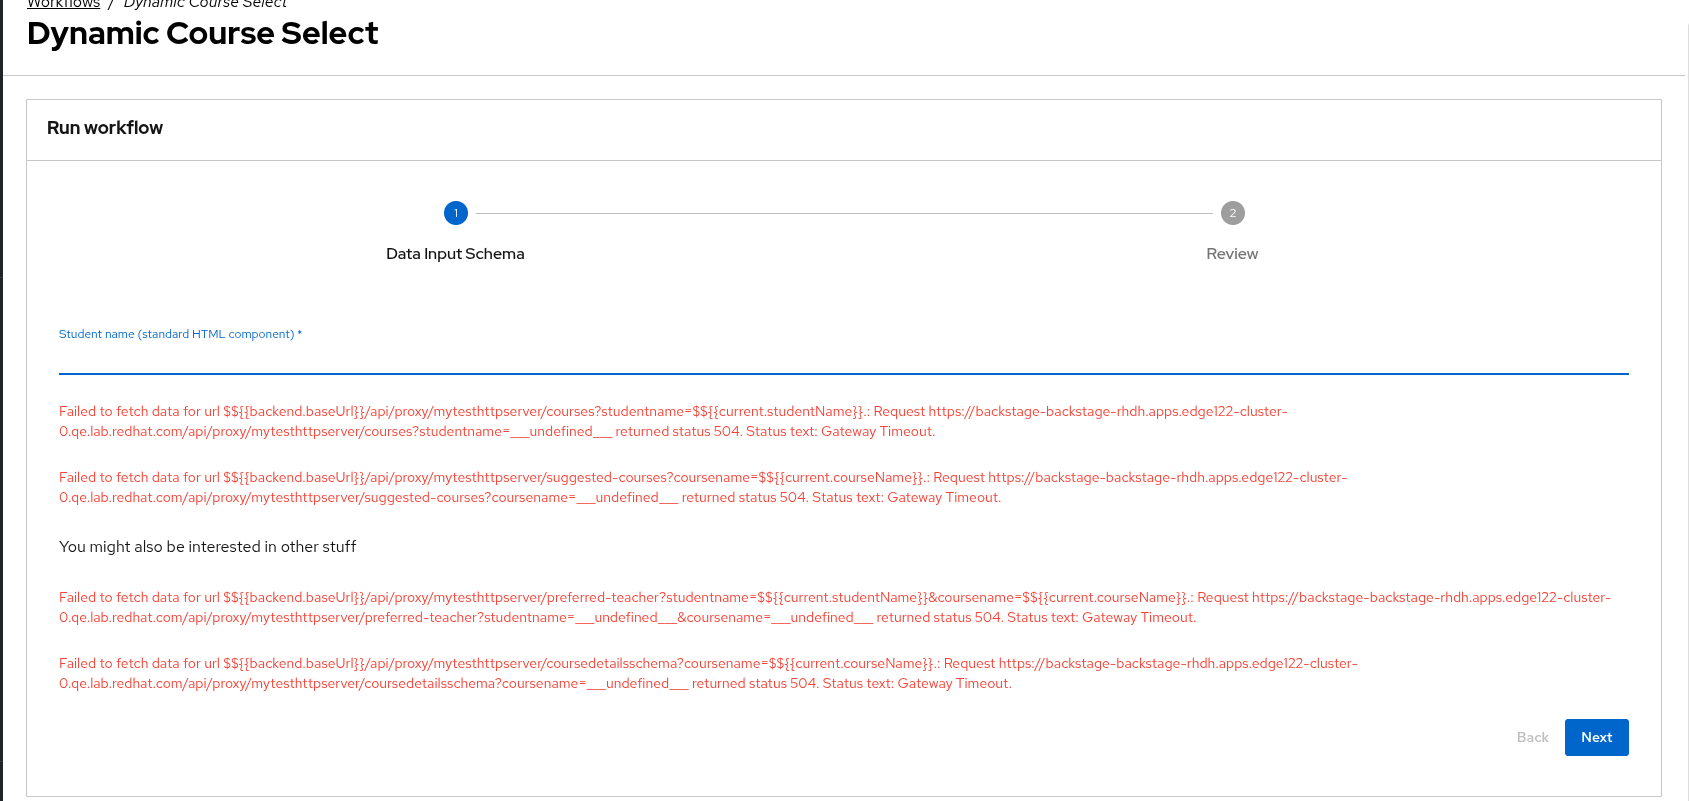Click the 'You might also be interested' text

[x=207, y=547]
